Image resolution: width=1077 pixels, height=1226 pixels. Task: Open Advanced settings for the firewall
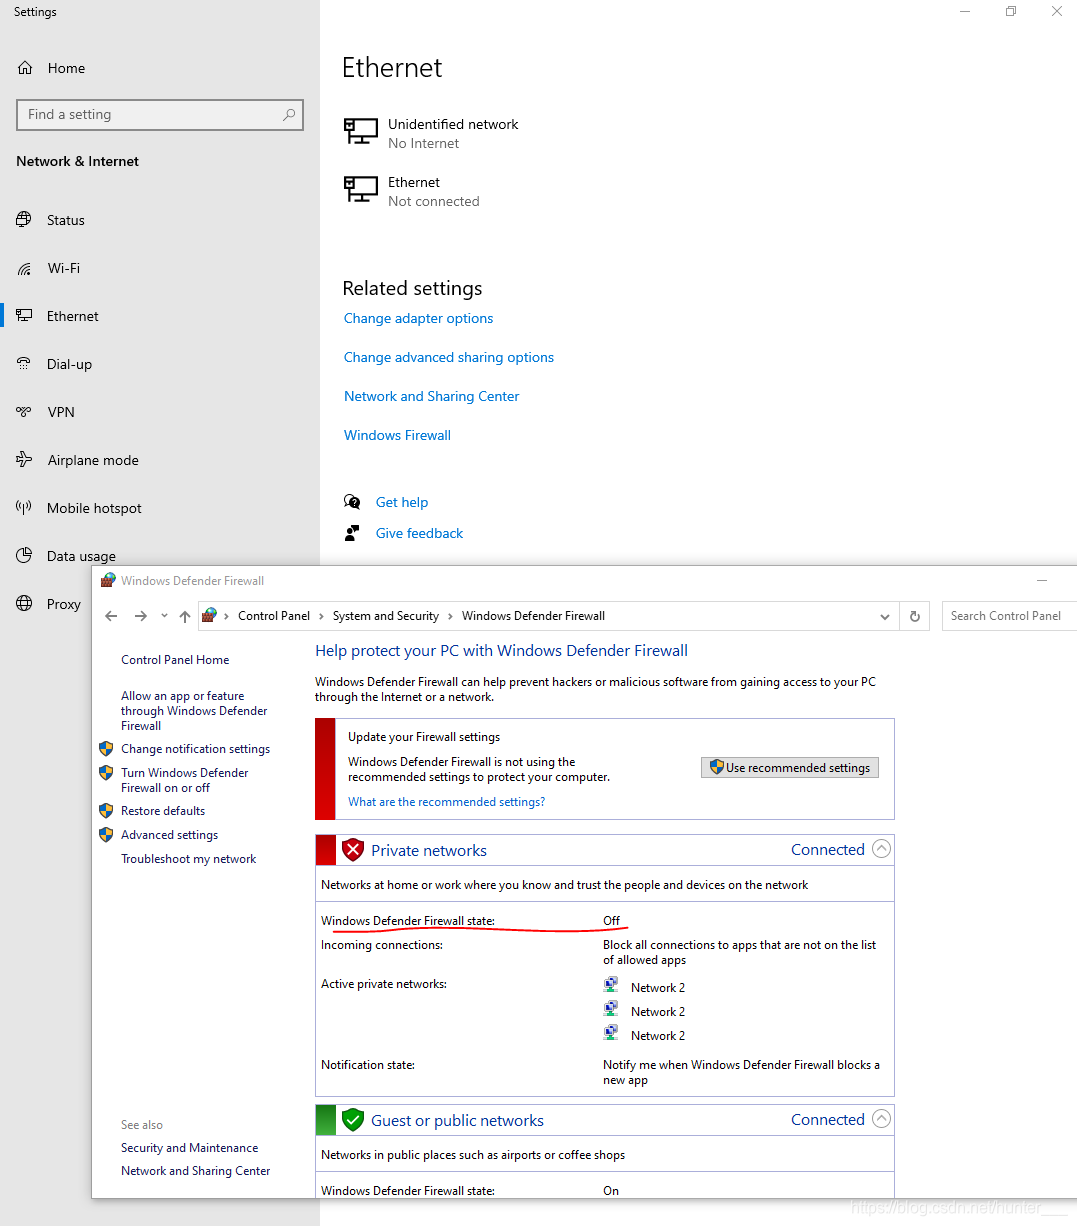[x=169, y=835]
